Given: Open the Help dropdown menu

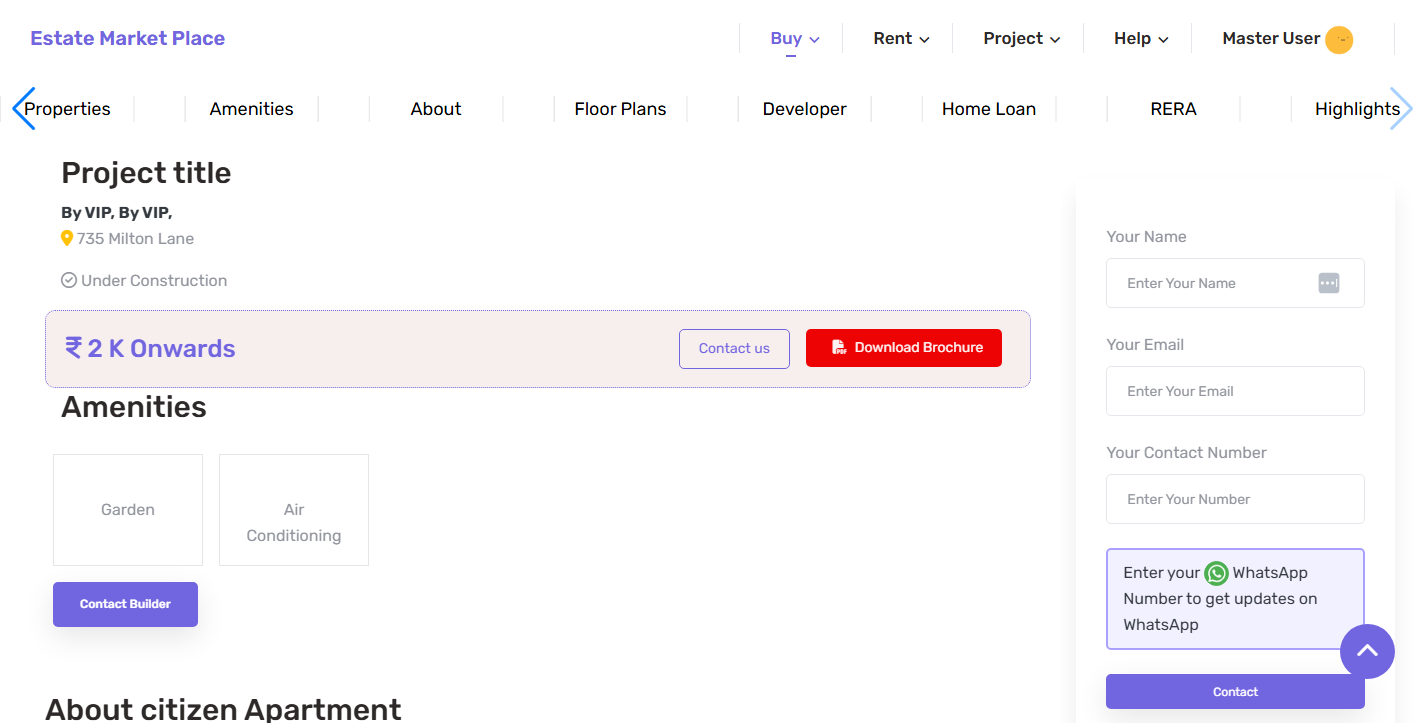Looking at the screenshot, I should point(1140,39).
